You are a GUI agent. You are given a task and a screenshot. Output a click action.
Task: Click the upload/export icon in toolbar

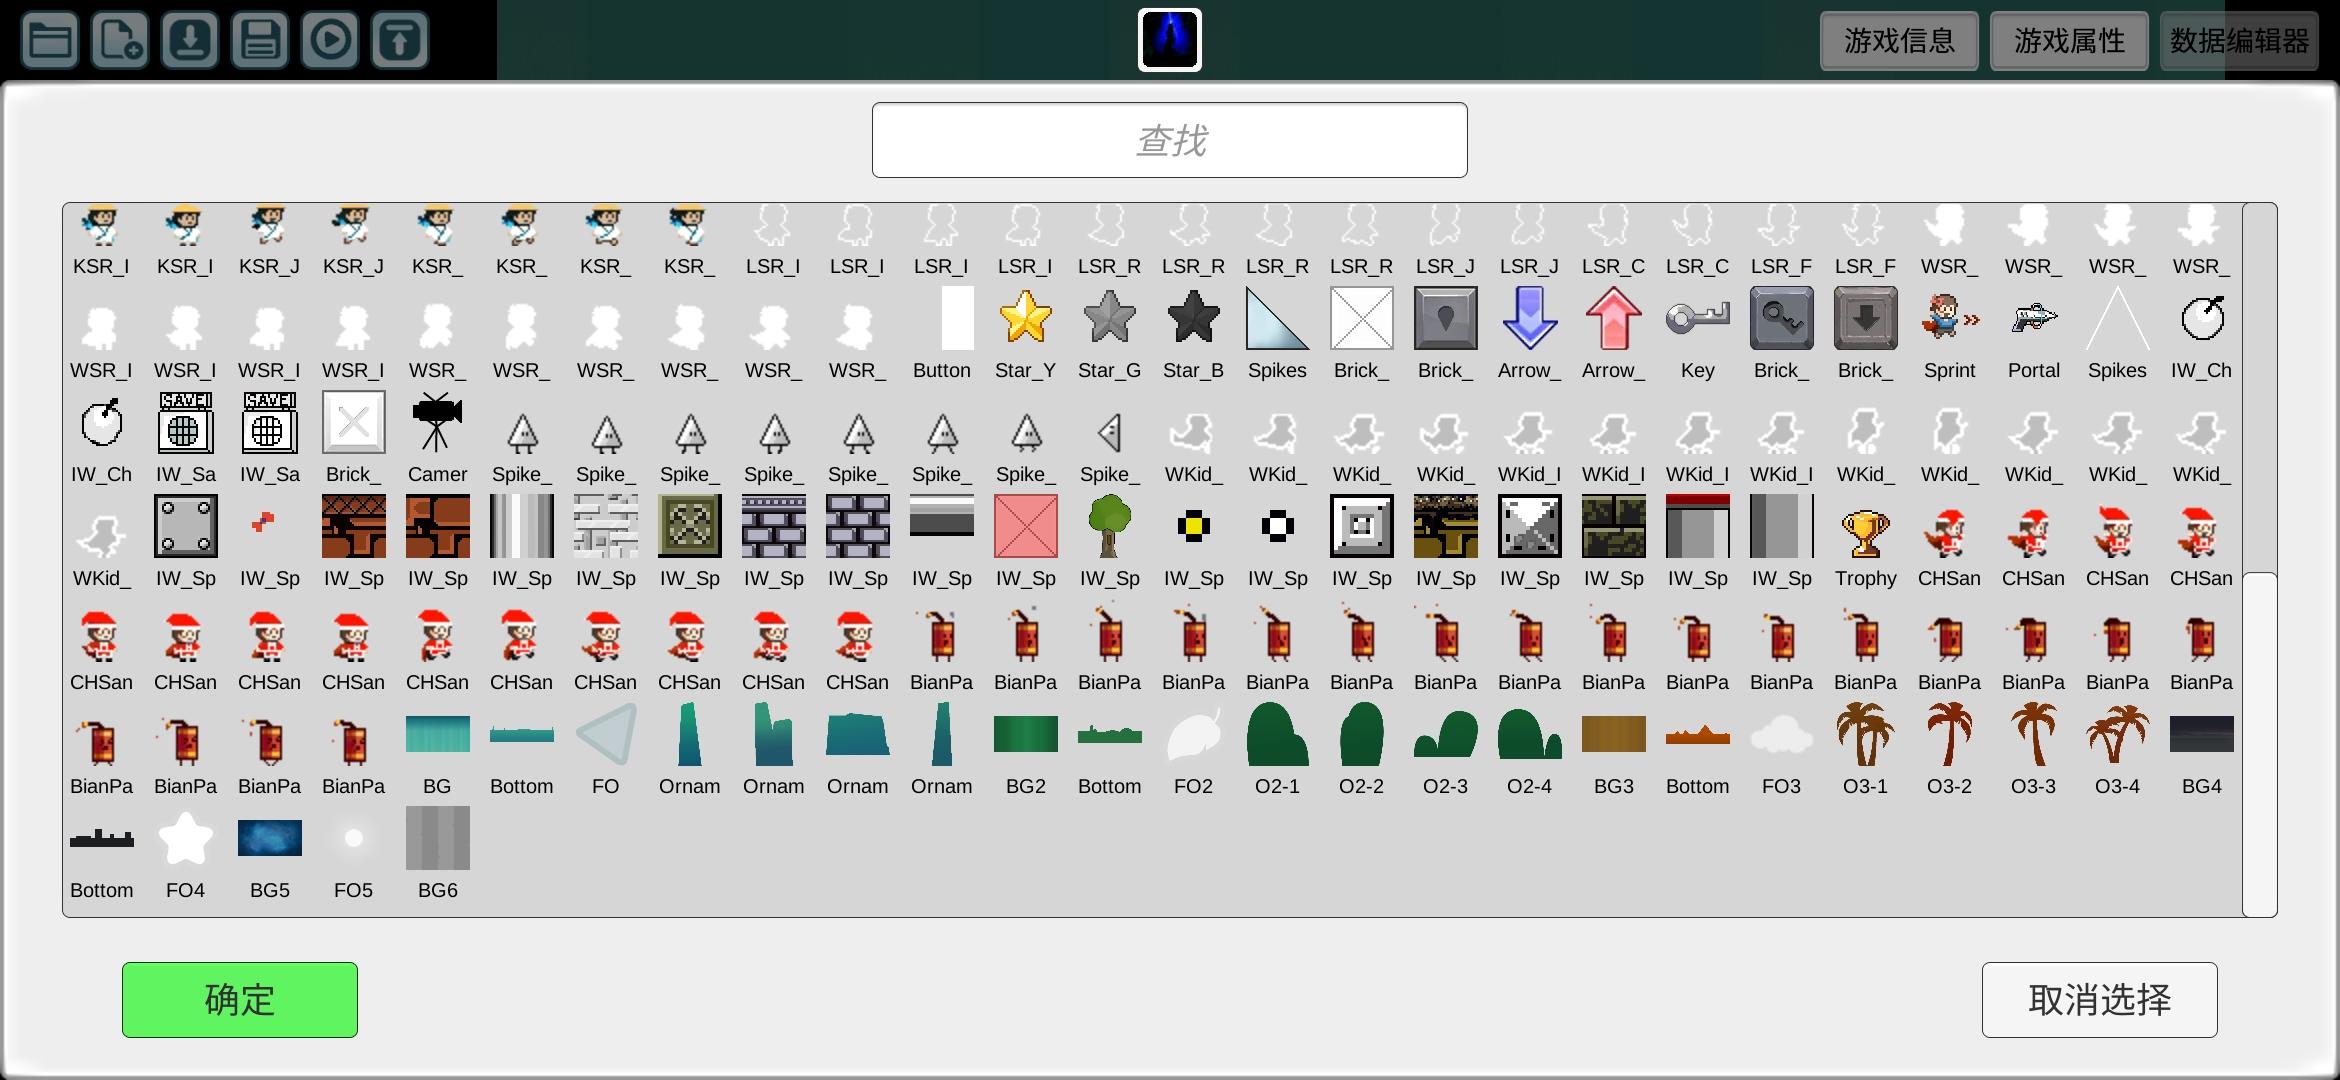point(400,40)
